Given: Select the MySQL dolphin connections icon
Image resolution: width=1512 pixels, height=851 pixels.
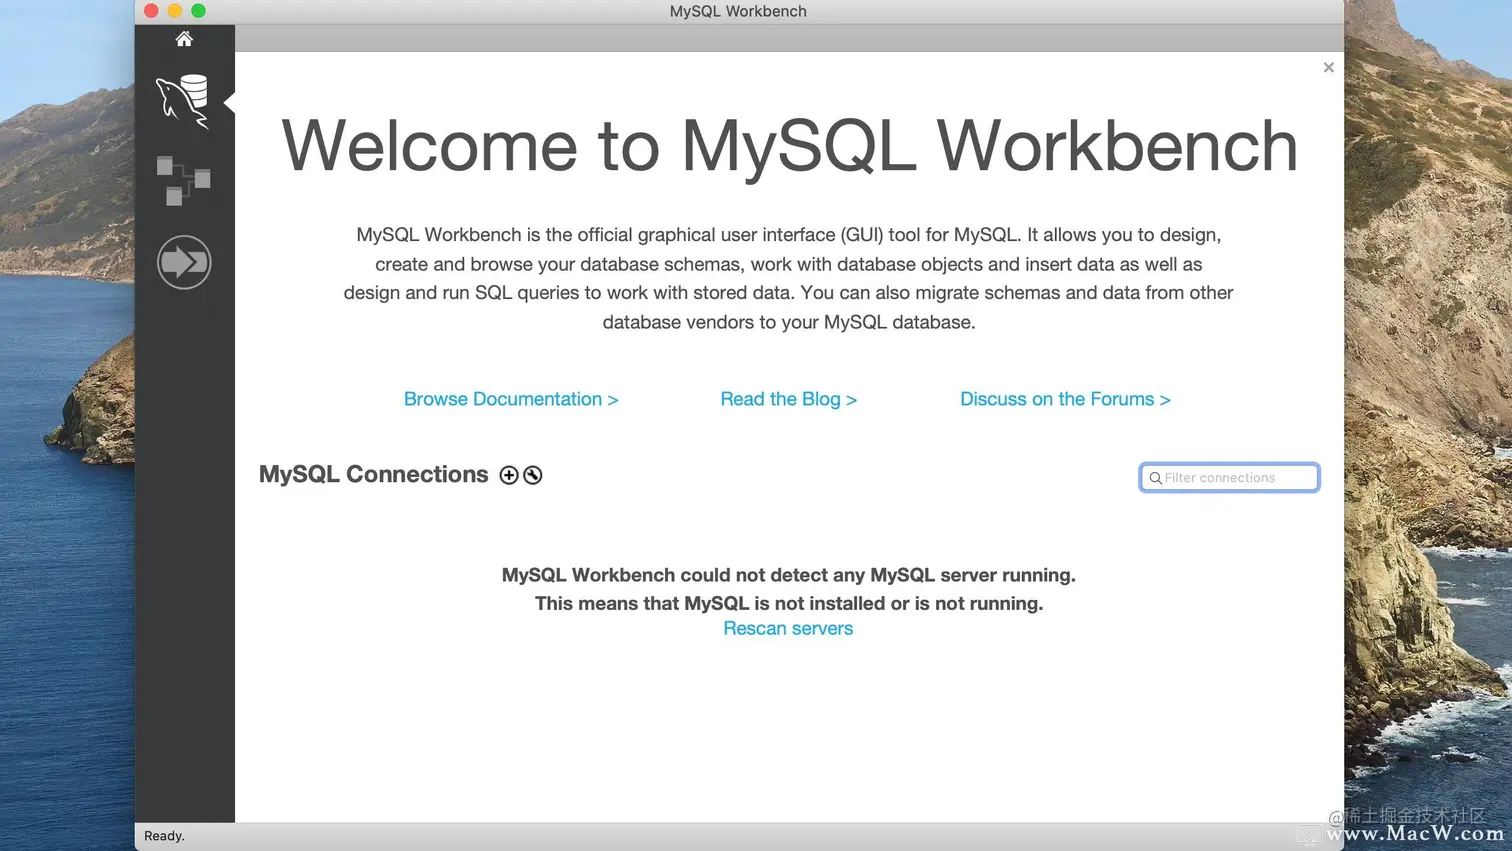Looking at the screenshot, I should (183, 101).
